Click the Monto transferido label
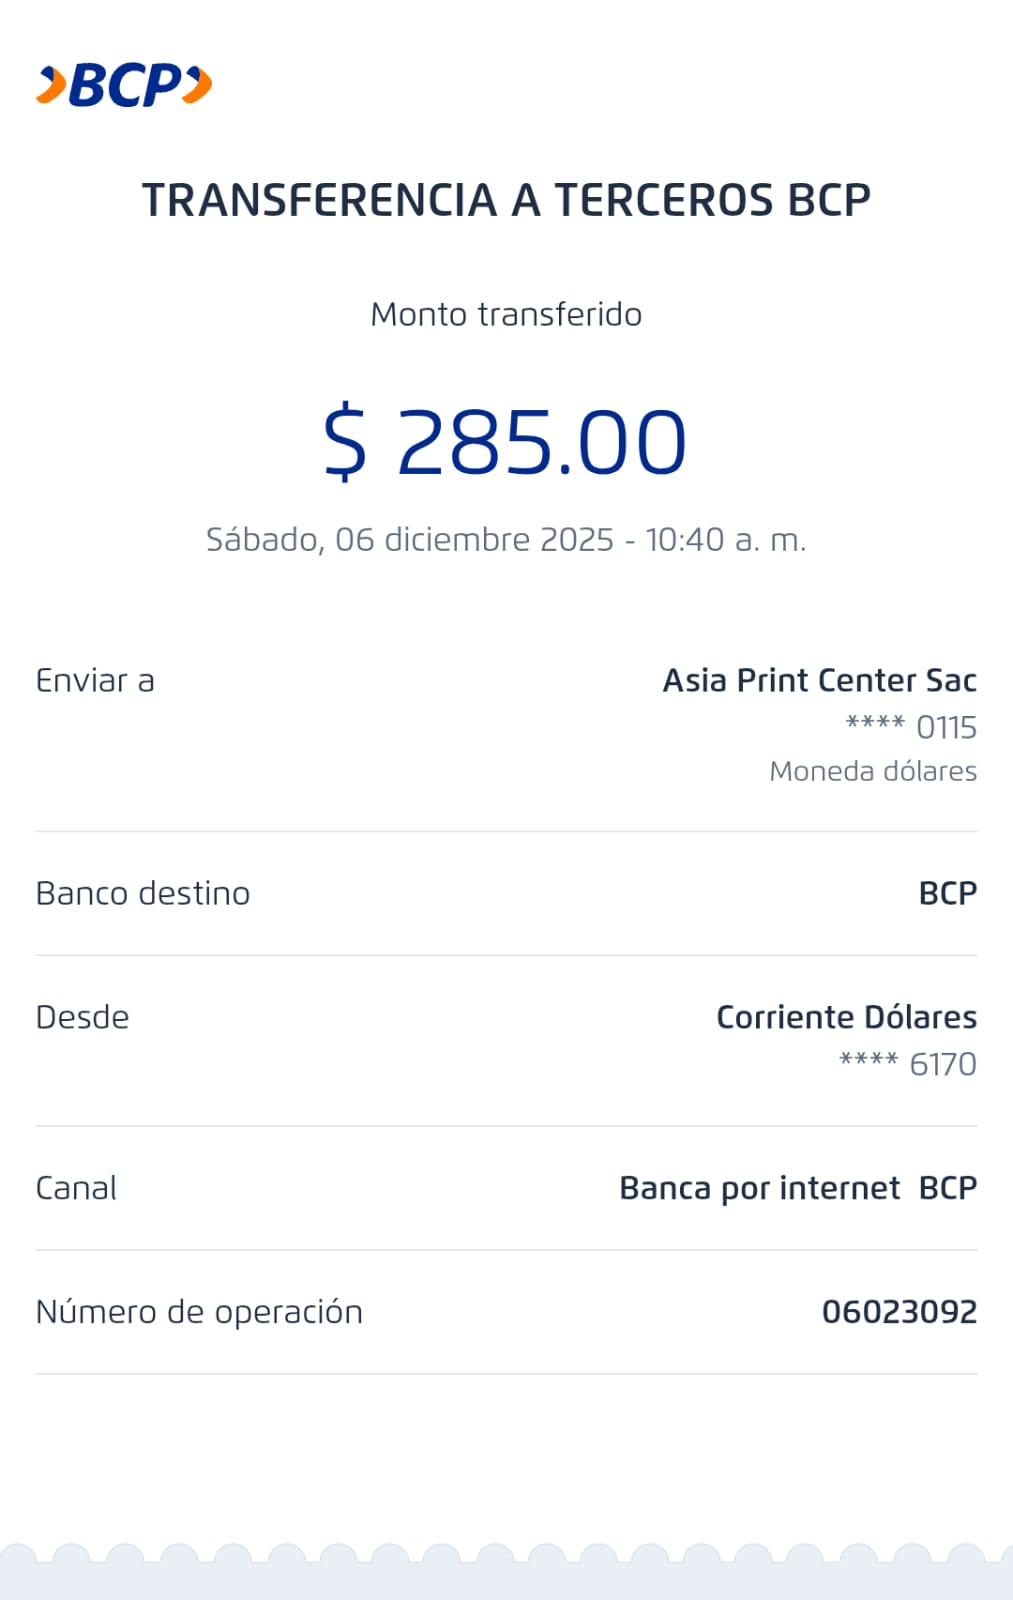Viewport: 1013px width, 1600px height. pos(506,314)
